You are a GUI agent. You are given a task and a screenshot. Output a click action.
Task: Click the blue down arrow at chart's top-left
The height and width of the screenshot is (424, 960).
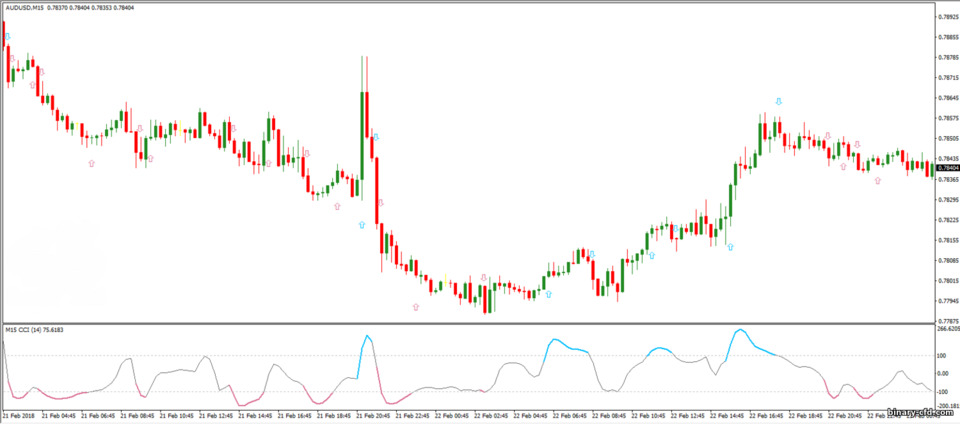coord(8,37)
